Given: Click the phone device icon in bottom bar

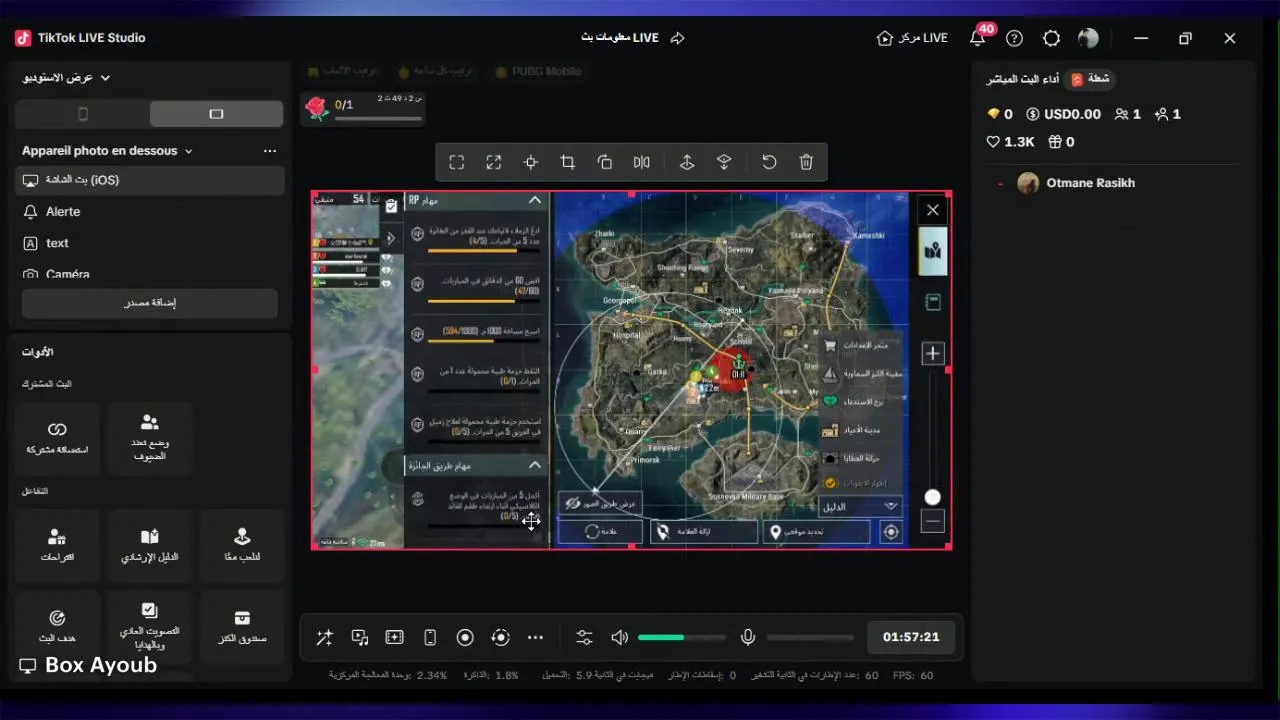Looking at the screenshot, I should (x=430, y=637).
